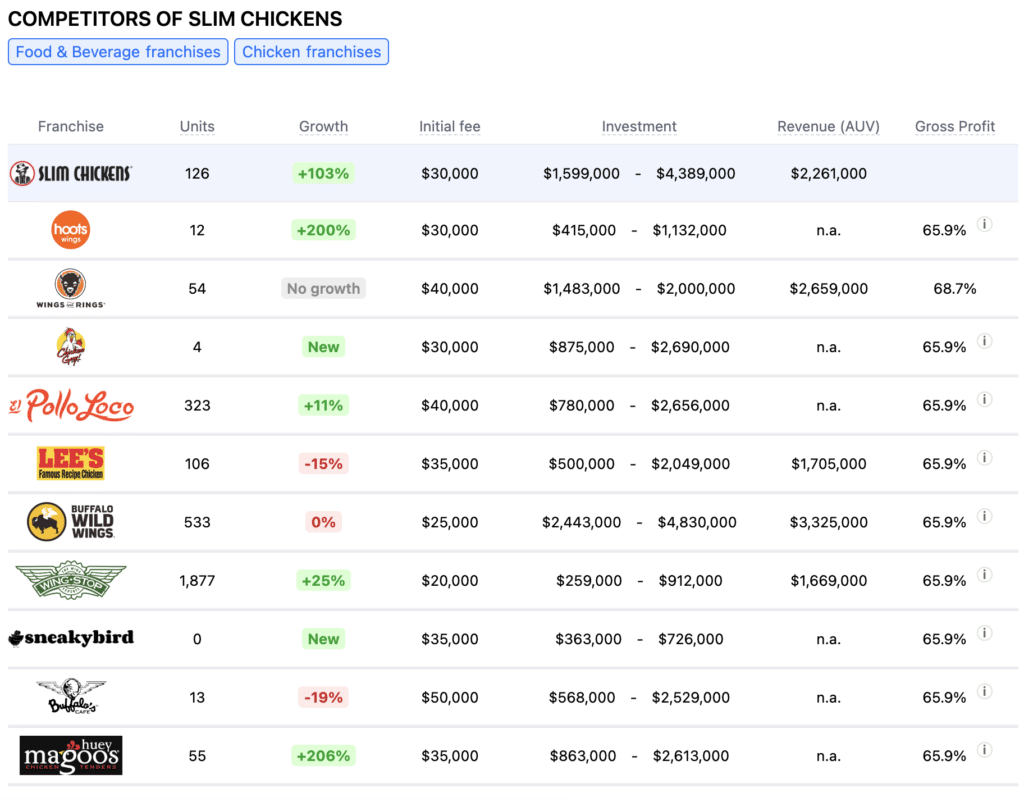Click the $4,389,000 investment value
Viewport: 1024px width, 802px height.
pyautogui.click(x=696, y=174)
